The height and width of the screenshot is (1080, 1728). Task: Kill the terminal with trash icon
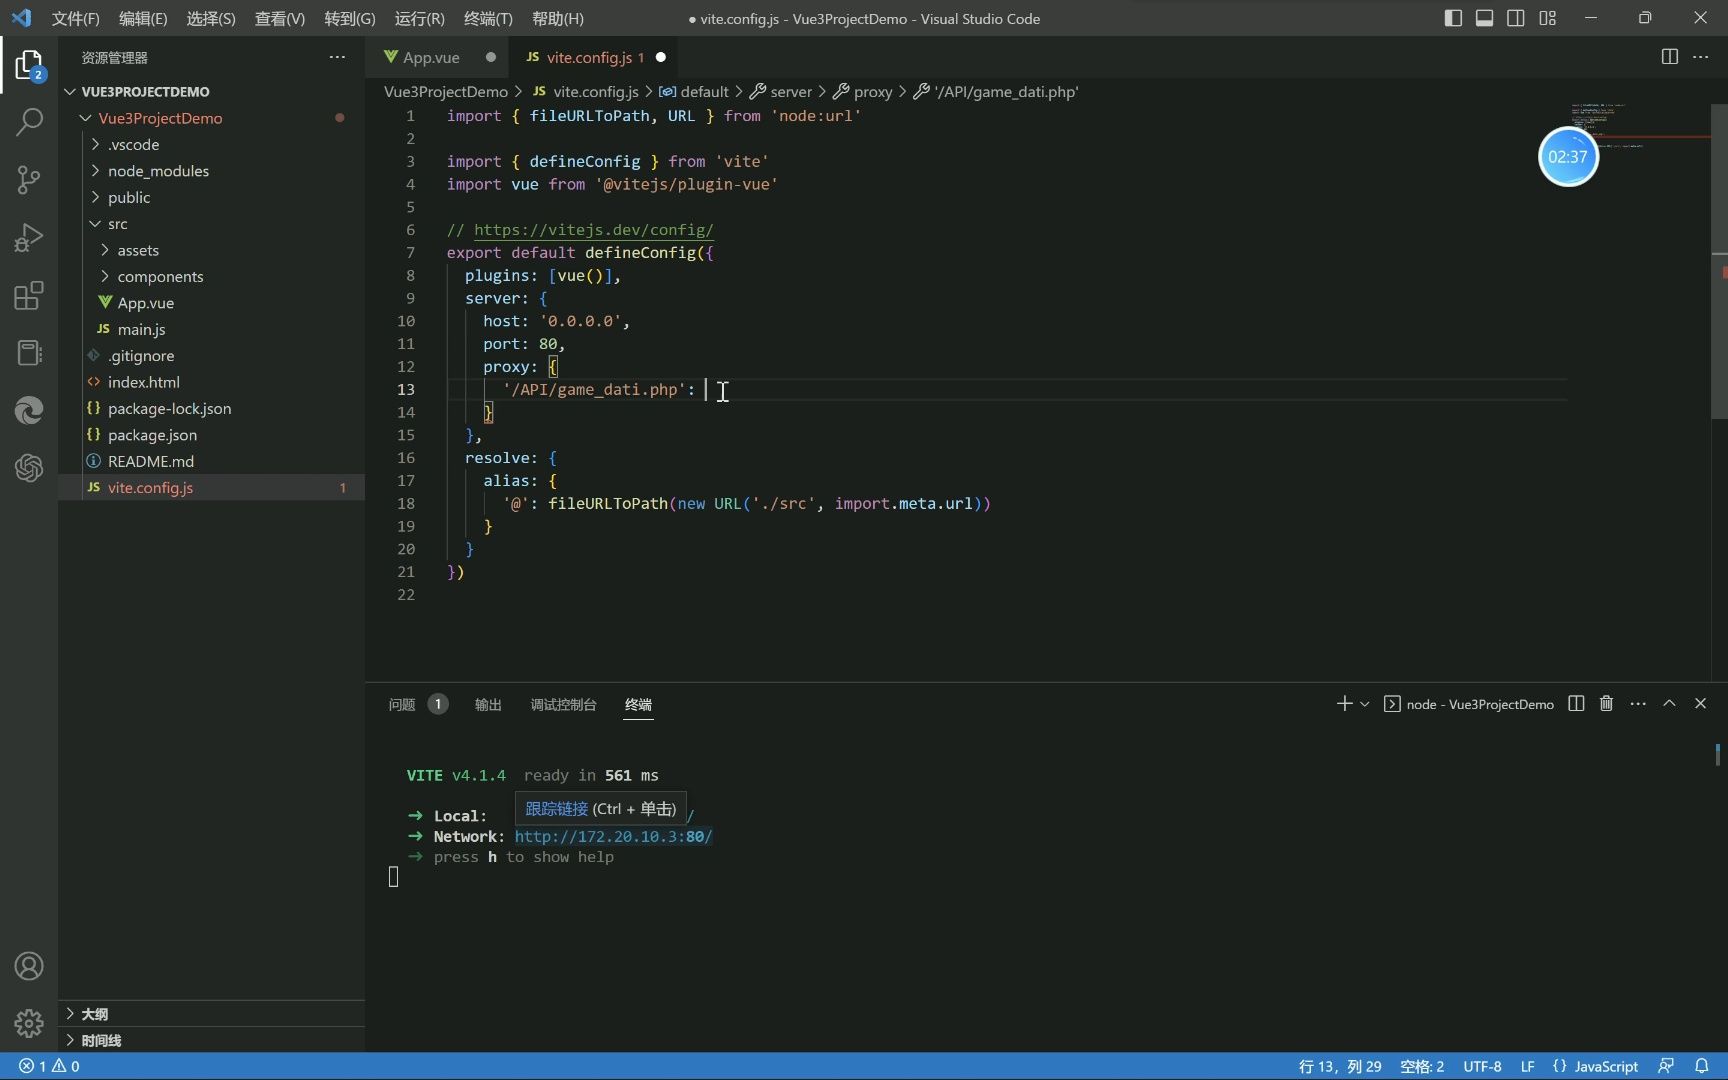(x=1606, y=703)
